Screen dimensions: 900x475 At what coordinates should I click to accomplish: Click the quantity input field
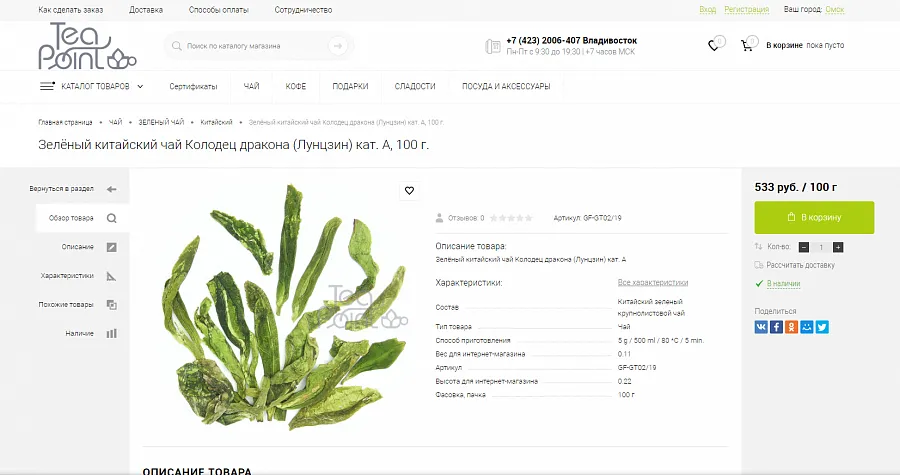pos(821,247)
